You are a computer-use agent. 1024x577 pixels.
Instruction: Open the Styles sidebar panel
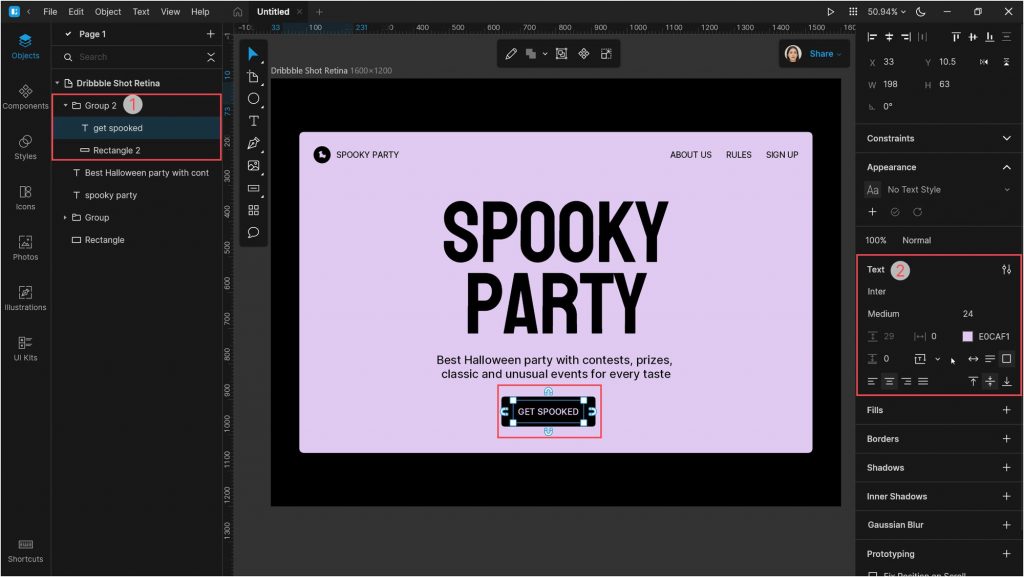coord(25,147)
